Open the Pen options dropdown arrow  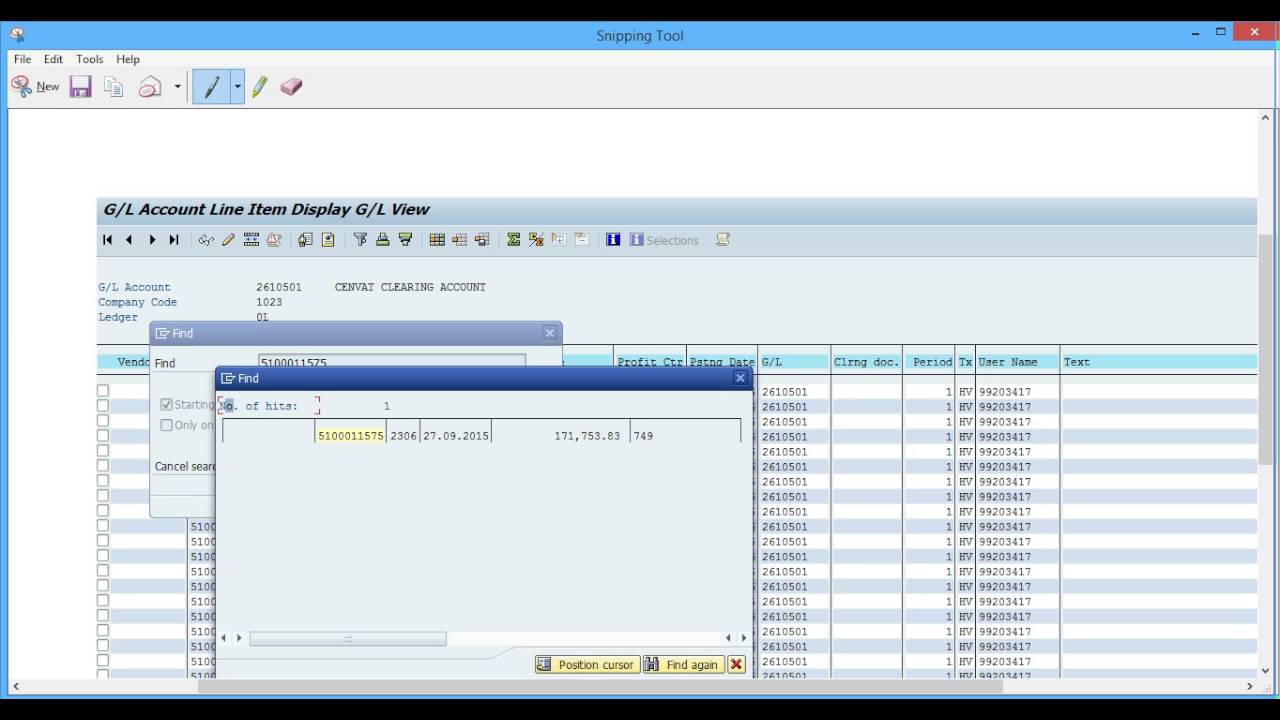[238, 87]
